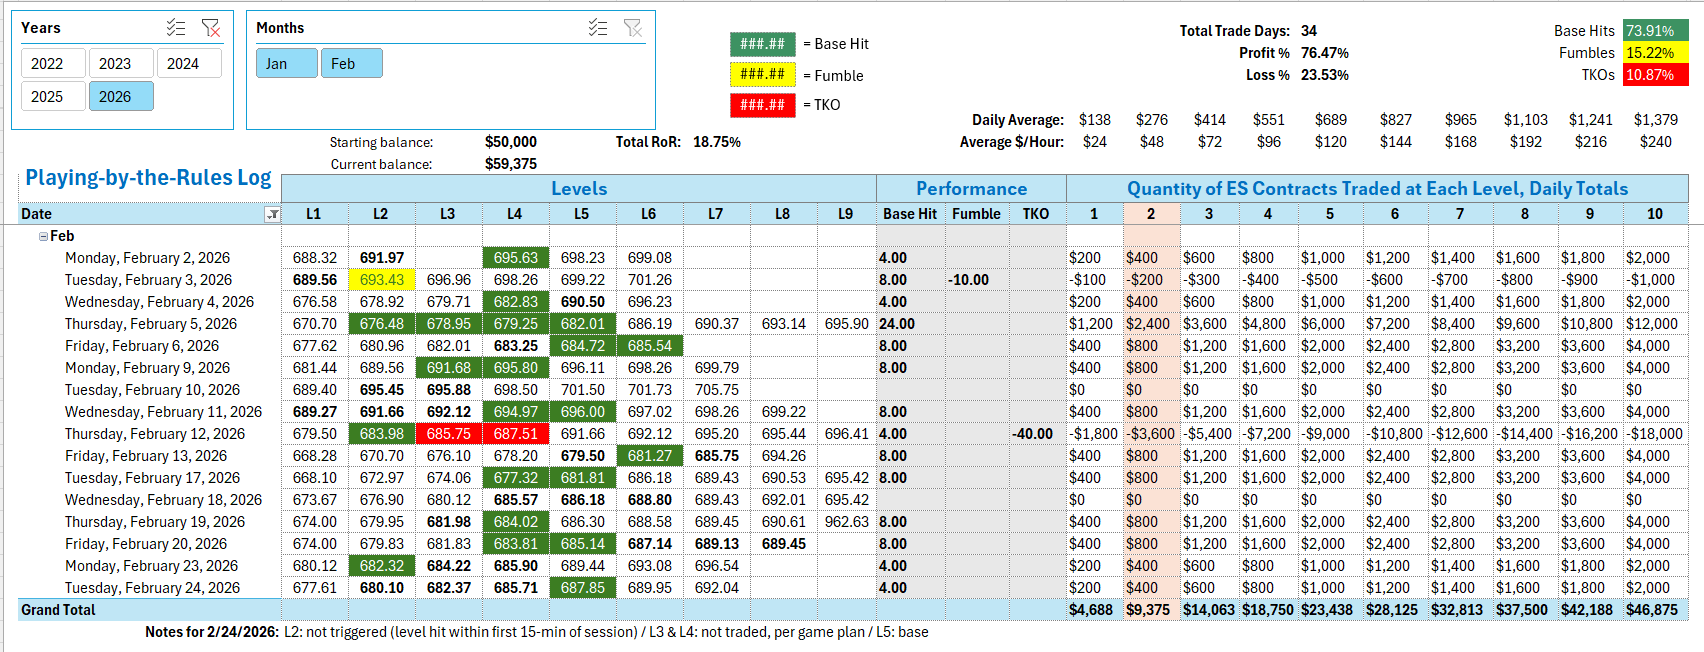Click the Thursday, February 12, 2026 row
The width and height of the screenshot is (1704, 652).
point(155,434)
